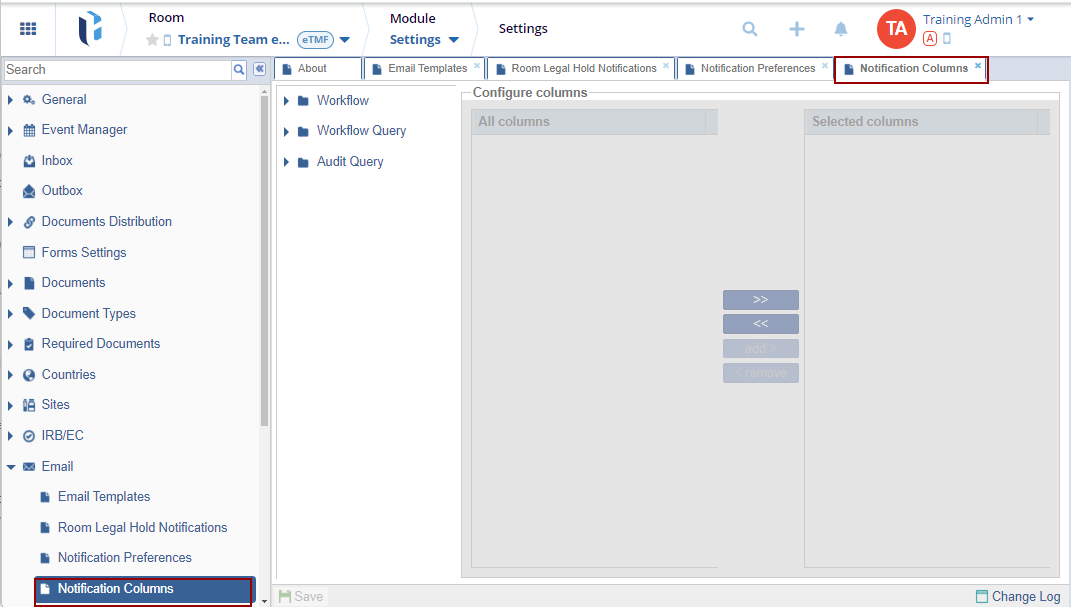Click the magnifier search icon in header
The height and width of the screenshot is (607, 1071).
(749, 29)
